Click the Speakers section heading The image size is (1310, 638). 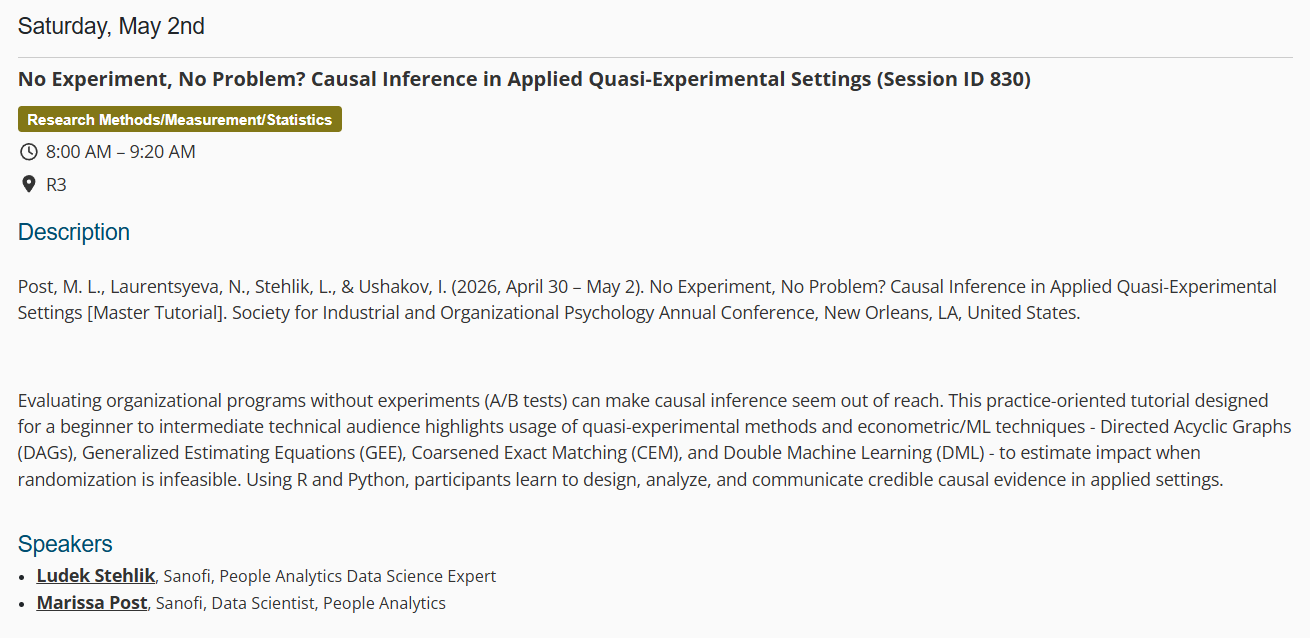pos(65,544)
